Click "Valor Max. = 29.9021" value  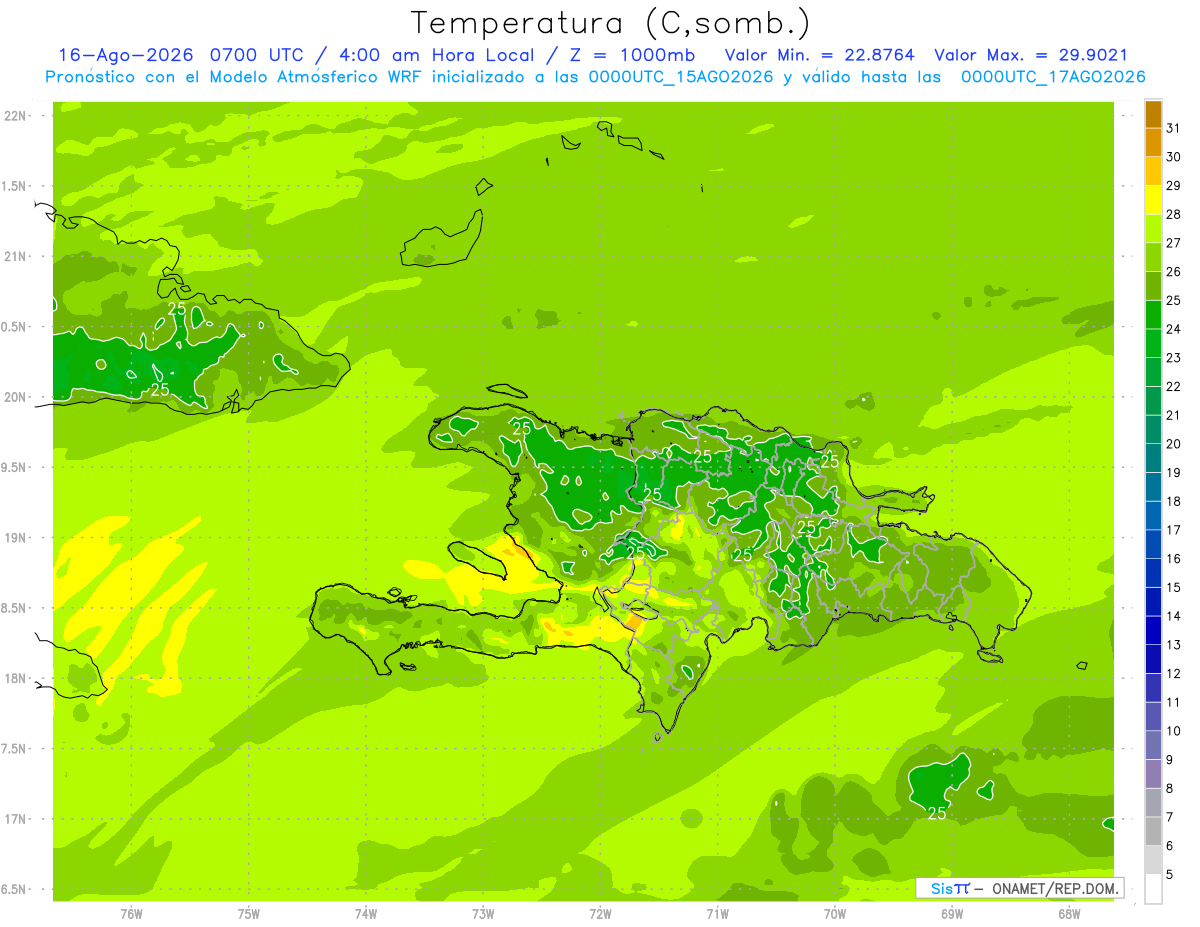coord(1031,55)
